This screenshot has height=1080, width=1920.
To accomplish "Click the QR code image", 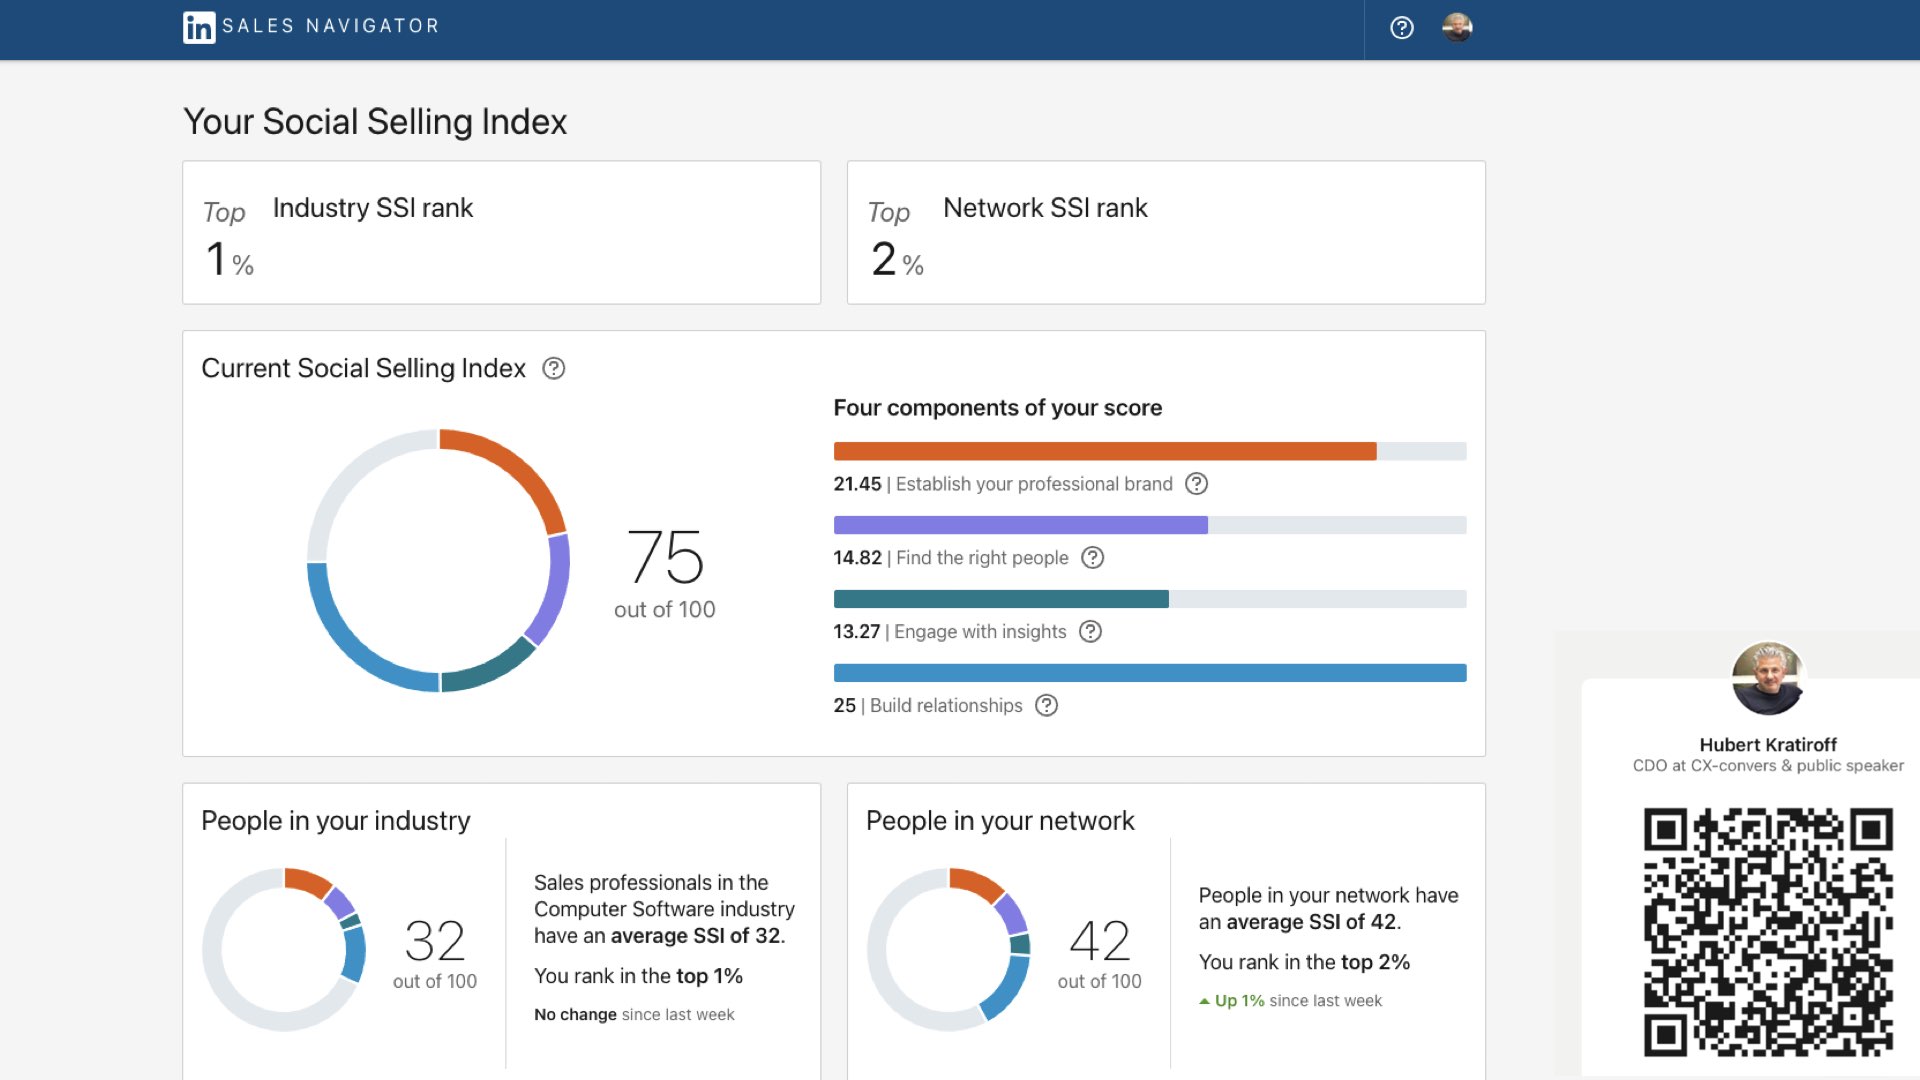I will click(1767, 932).
